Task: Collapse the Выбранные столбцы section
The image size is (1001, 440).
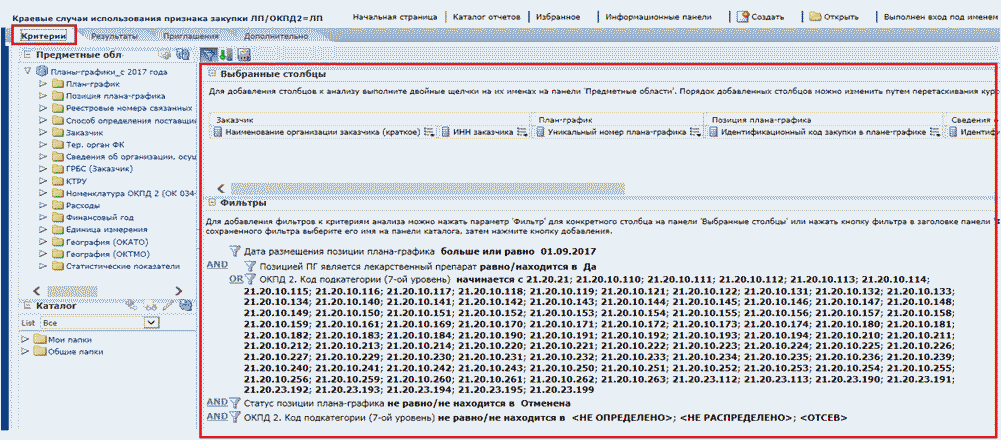Action: coord(212,75)
